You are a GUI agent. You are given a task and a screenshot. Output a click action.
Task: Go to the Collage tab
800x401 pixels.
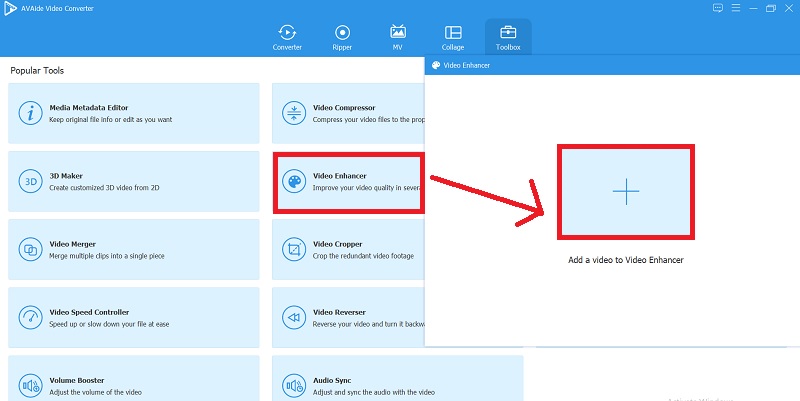coord(453,38)
